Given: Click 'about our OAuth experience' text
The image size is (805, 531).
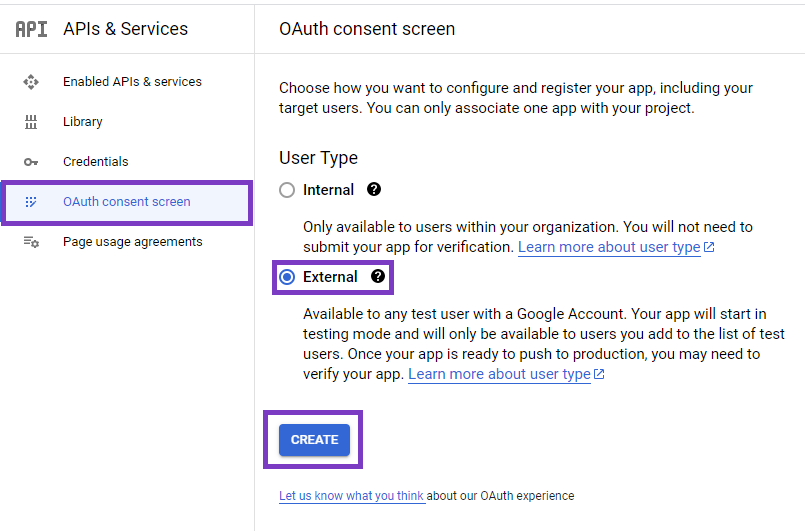Looking at the screenshot, I should pos(501,496).
